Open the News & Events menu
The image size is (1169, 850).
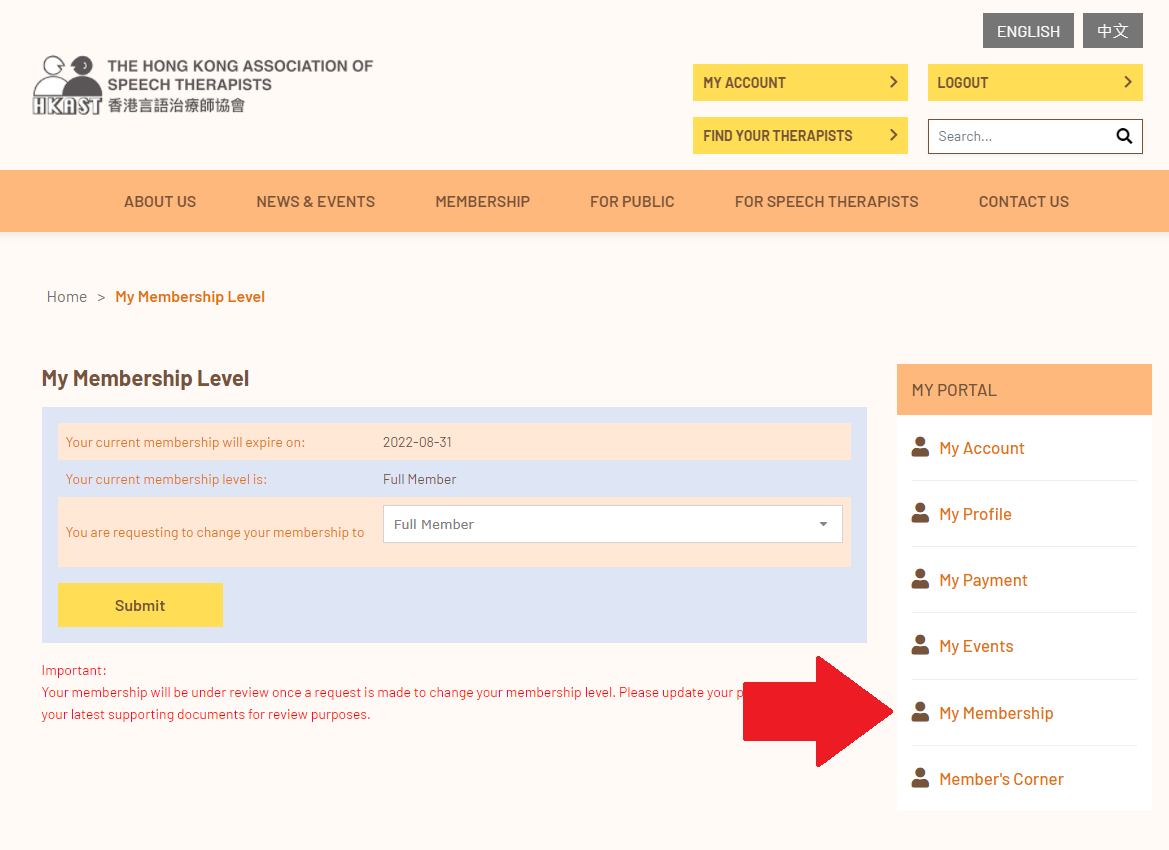coord(315,201)
